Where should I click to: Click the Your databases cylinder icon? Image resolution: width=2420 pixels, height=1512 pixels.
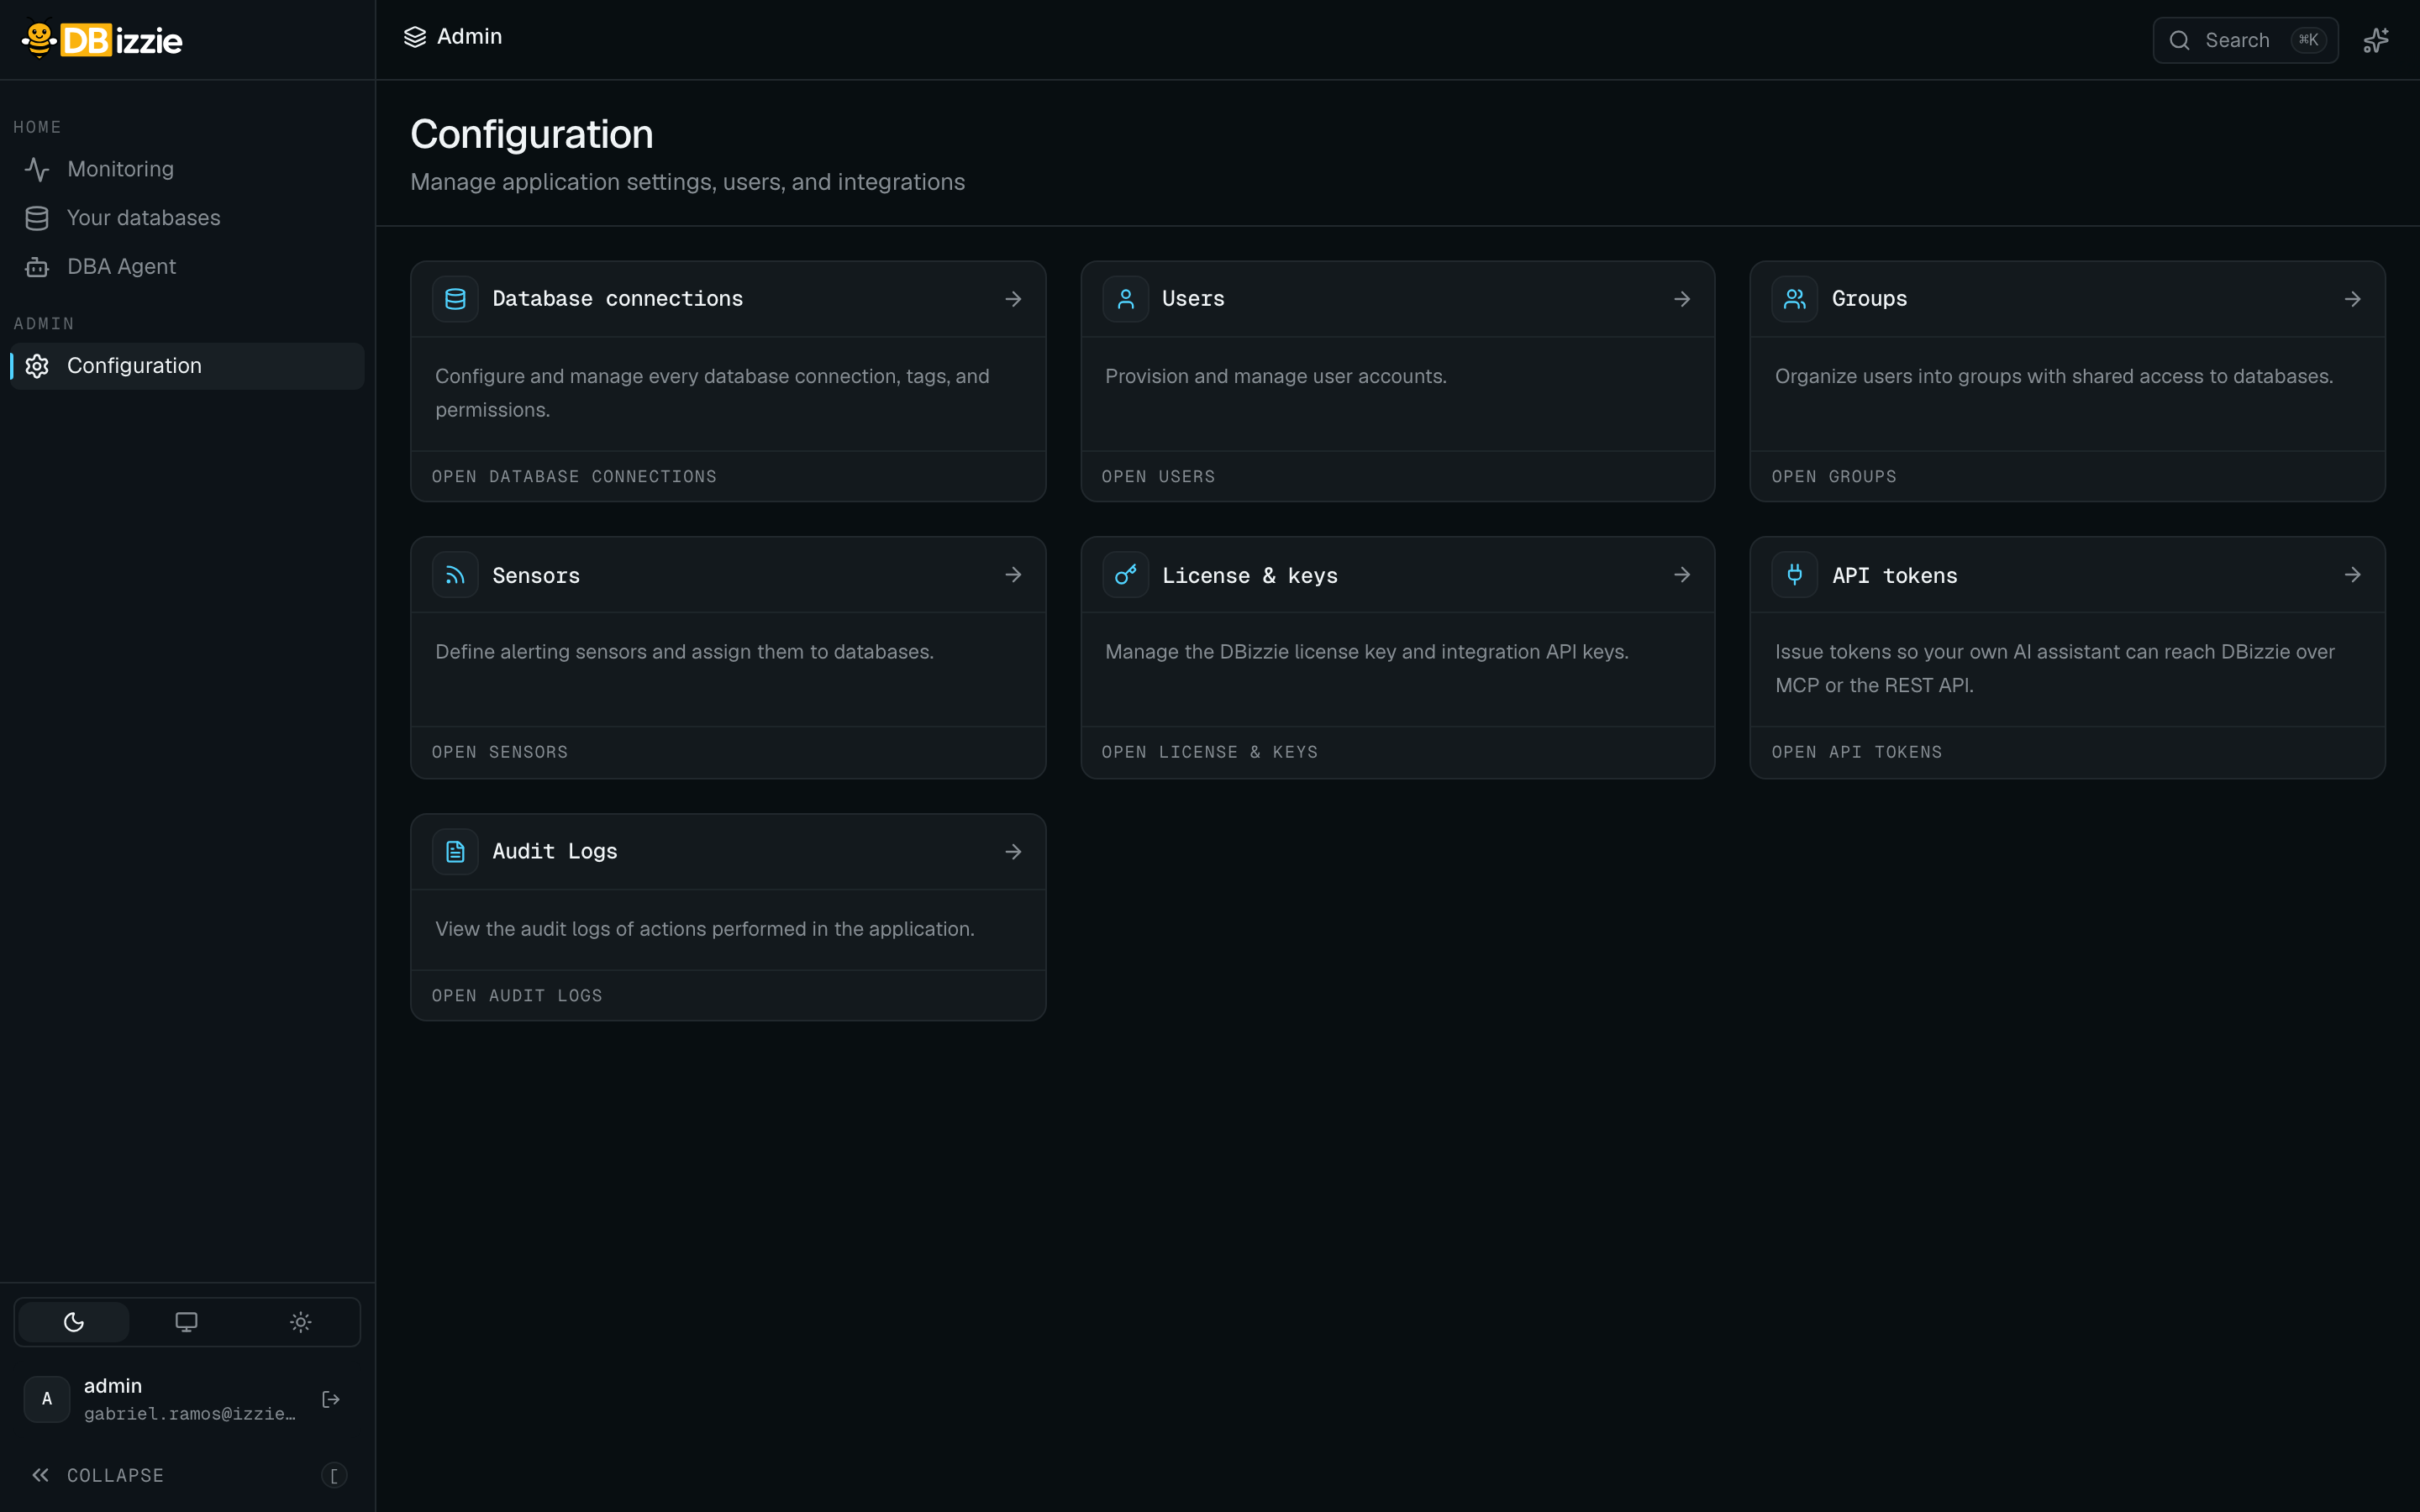tap(37, 218)
